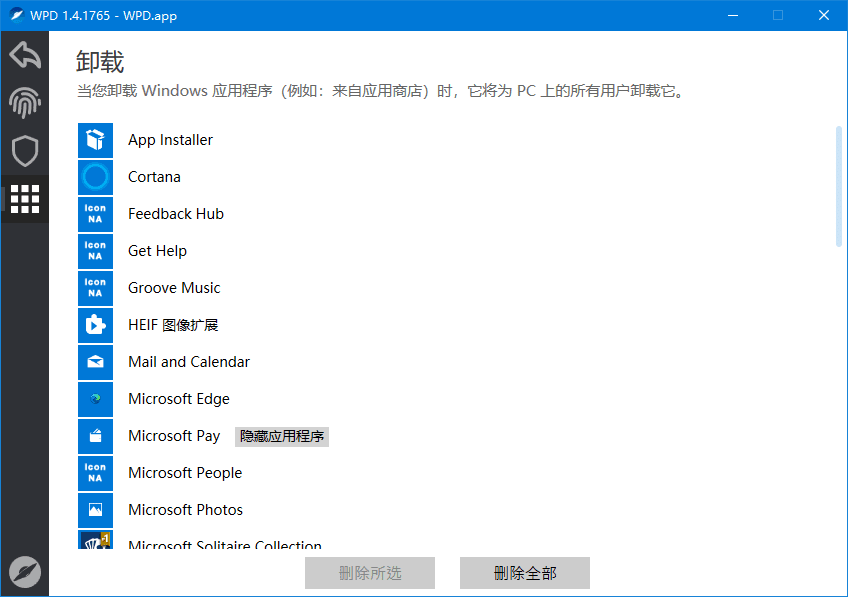Open the shield blocker section
This screenshot has width=848, height=597.
(x=25, y=151)
